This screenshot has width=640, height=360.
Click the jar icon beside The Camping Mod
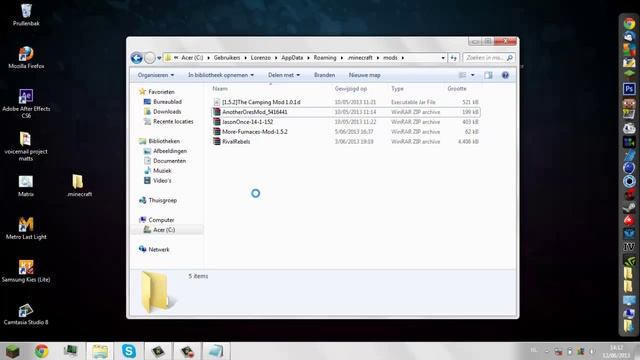217,102
